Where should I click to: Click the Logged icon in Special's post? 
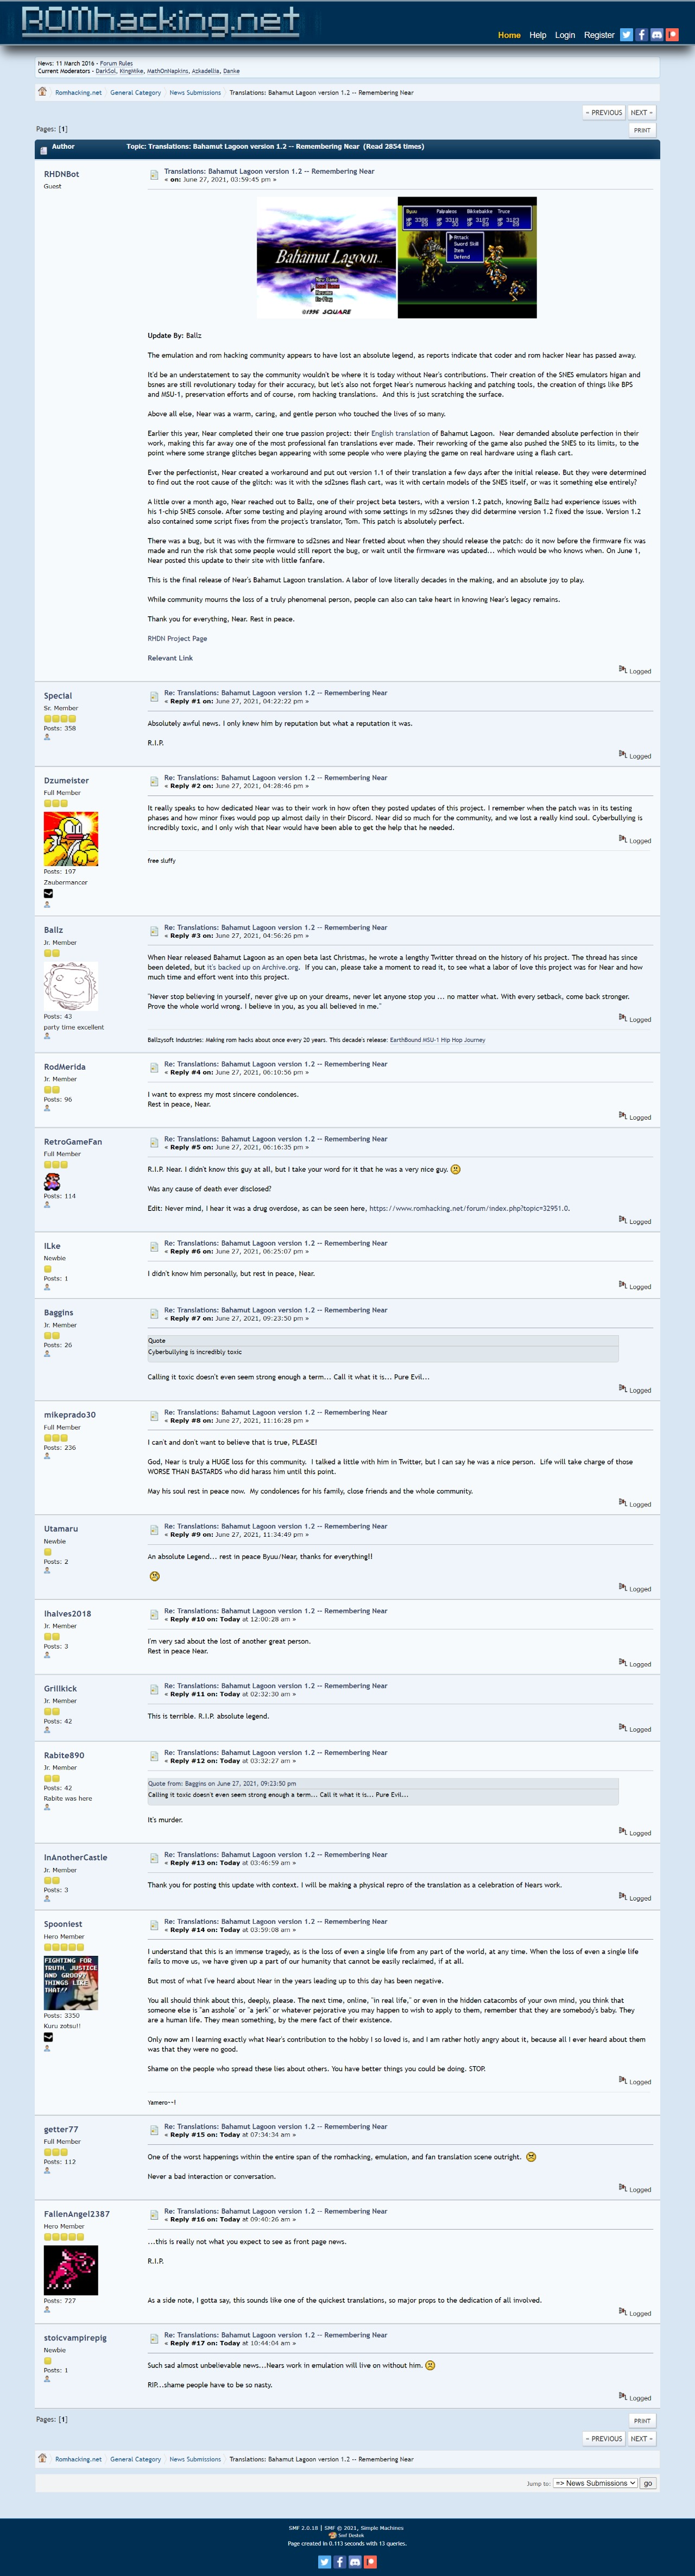click(x=622, y=754)
